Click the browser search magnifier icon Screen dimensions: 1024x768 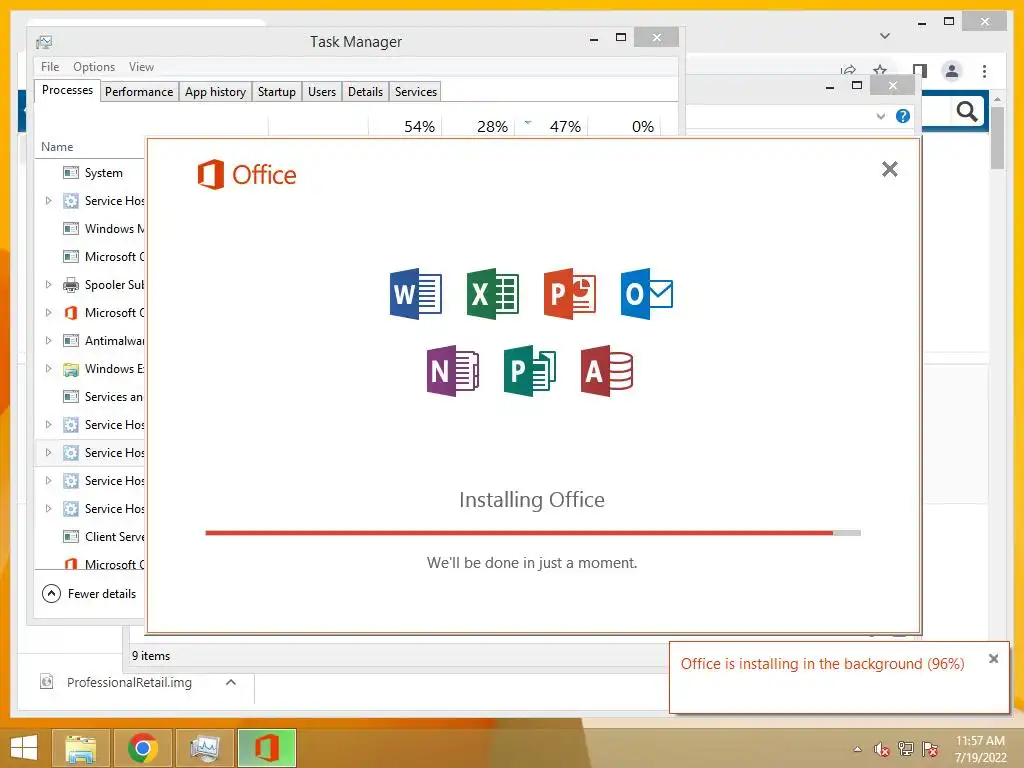(967, 112)
